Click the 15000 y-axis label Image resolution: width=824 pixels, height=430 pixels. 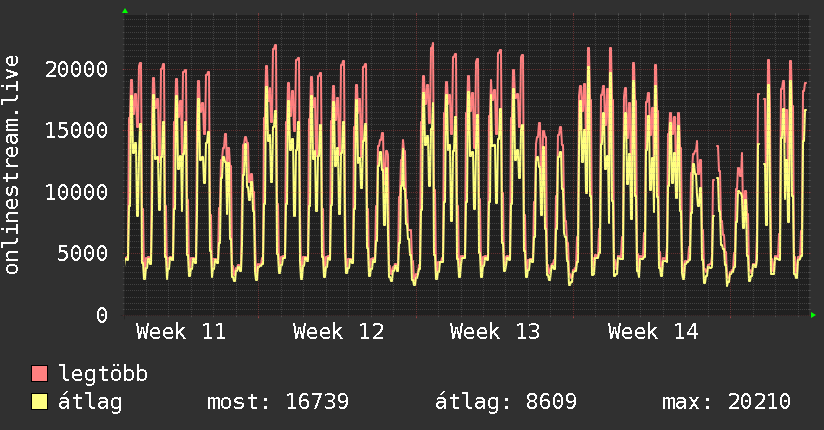pos(76,130)
